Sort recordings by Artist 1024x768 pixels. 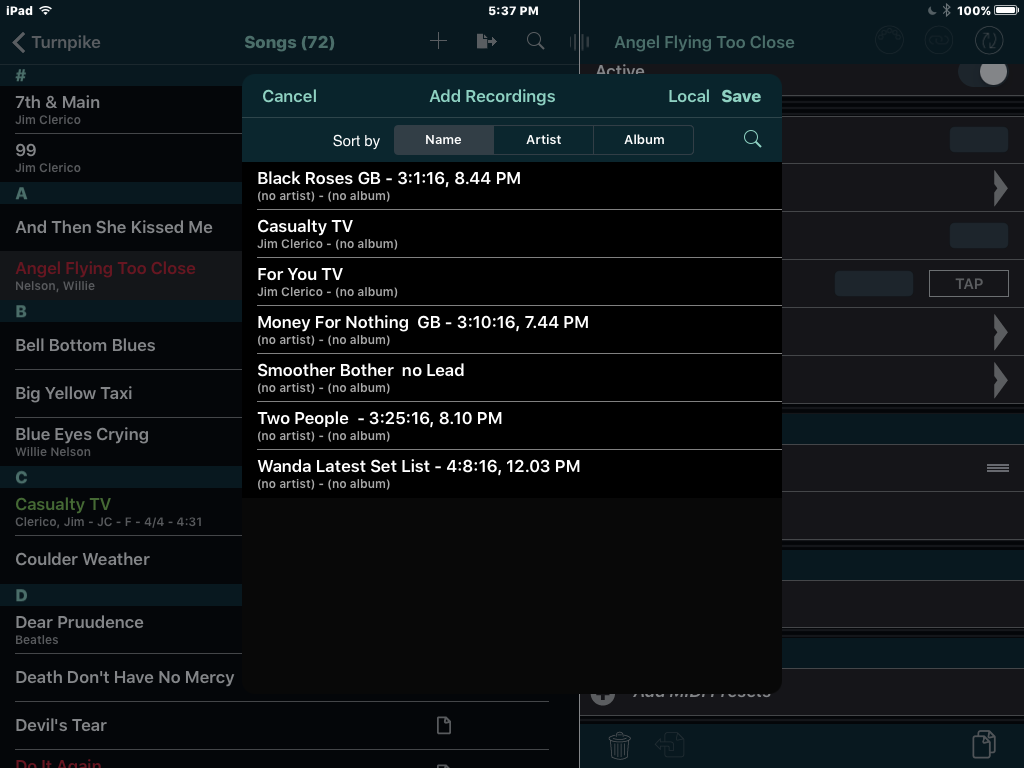pyautogui.click(x=544, y=140)
